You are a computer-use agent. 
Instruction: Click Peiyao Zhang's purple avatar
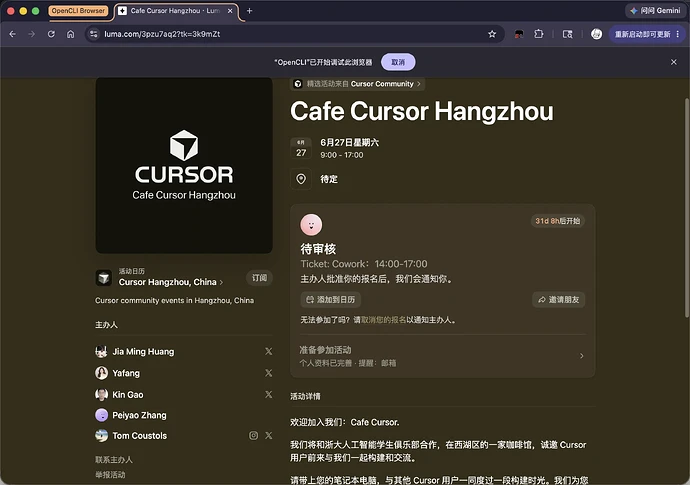[x=101, y=415]
